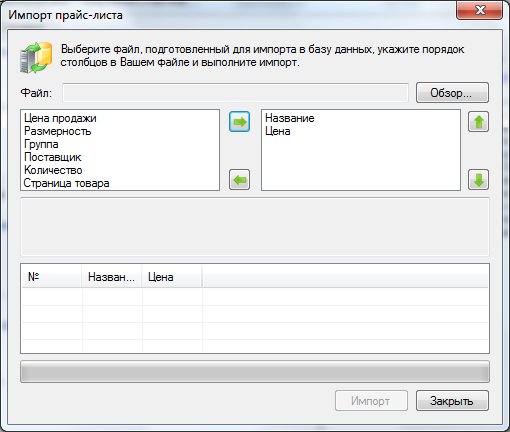Move selected column down with green arrow
The image size is (510, 432).
478,180
